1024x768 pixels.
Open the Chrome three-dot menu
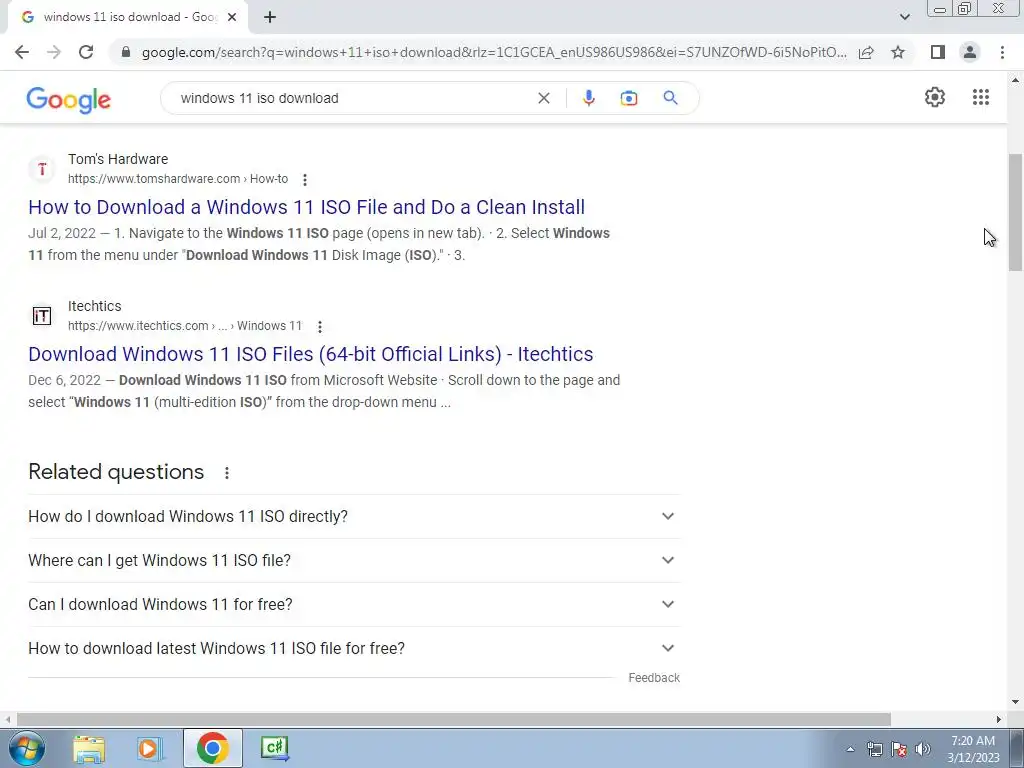pos(1002,52)
